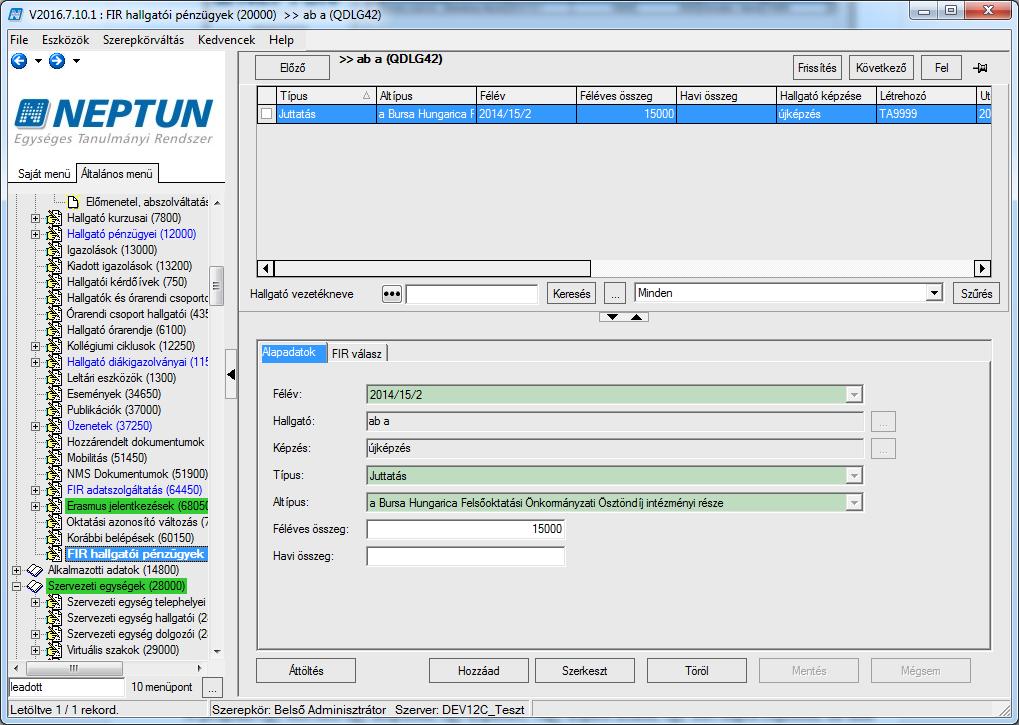
Task: Open the Minden filter dropdown
Action: click(934, 293)
